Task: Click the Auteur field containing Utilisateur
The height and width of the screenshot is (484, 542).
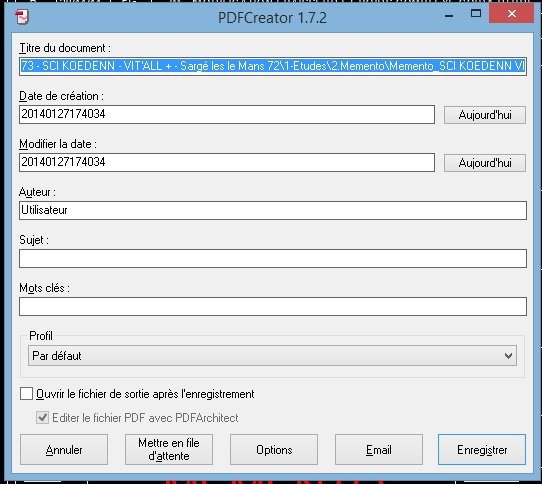Action: click(x=273, y=210)
